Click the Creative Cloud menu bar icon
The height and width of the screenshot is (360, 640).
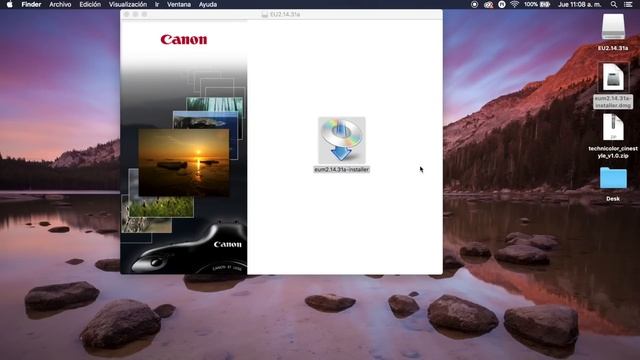click(x=488, y=4)
